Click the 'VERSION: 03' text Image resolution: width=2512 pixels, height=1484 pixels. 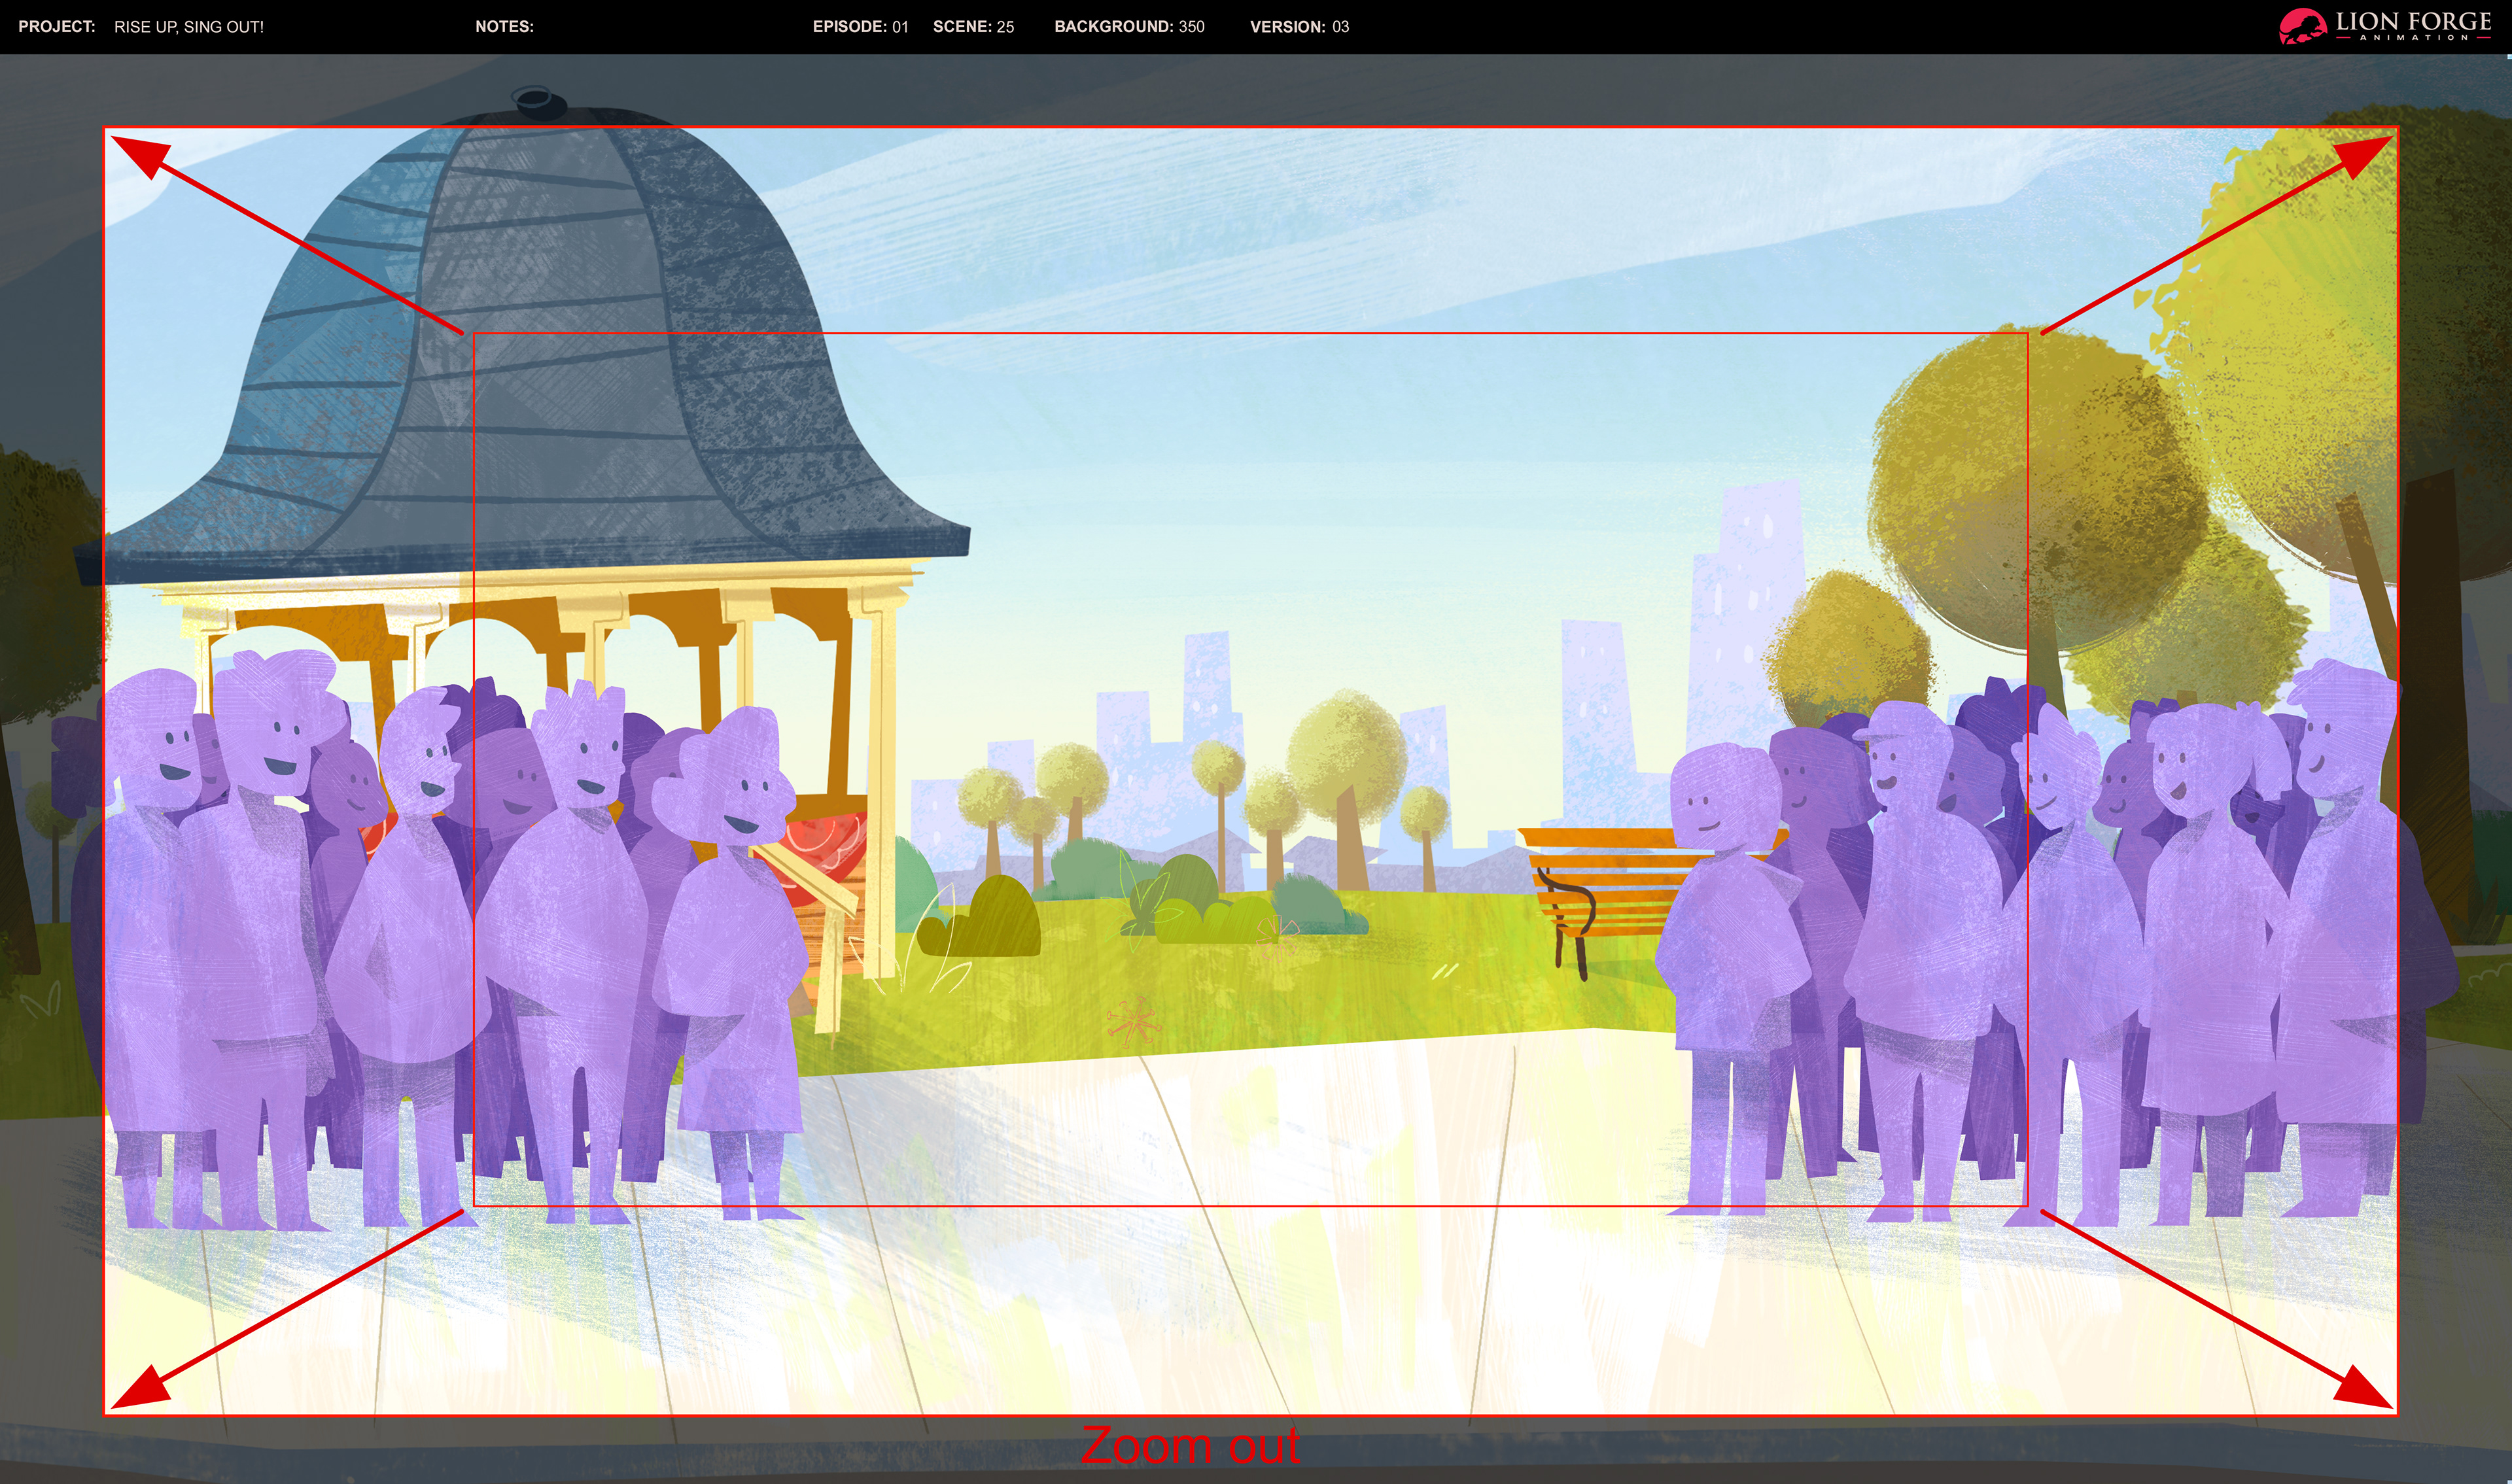[x=1299, y=27]
